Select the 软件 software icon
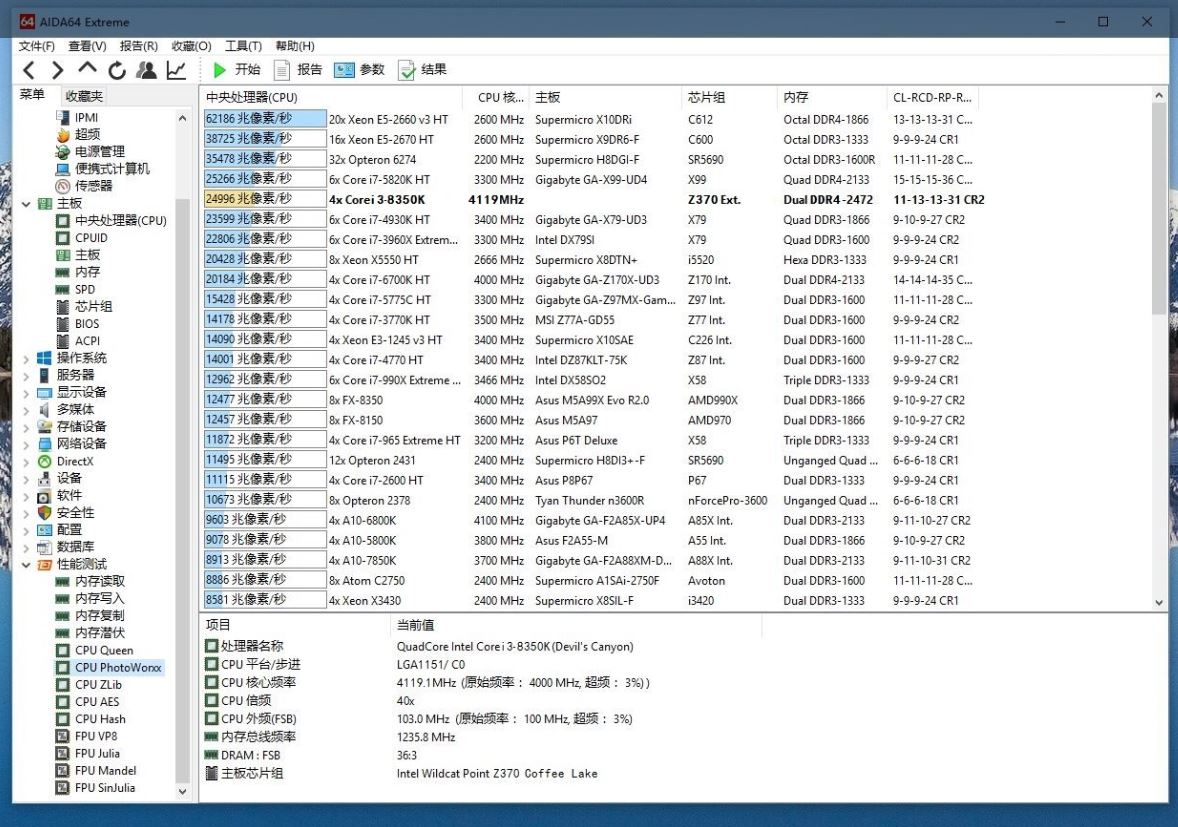Screen dimensions: 1178x827 [44, 496]
